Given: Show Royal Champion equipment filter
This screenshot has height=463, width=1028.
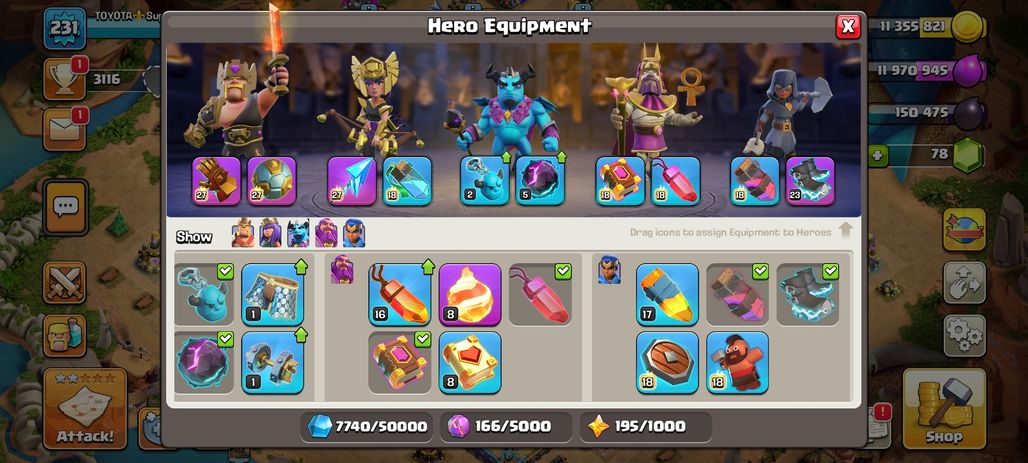Looking at the screenshot, I should [x=353, y=233].
